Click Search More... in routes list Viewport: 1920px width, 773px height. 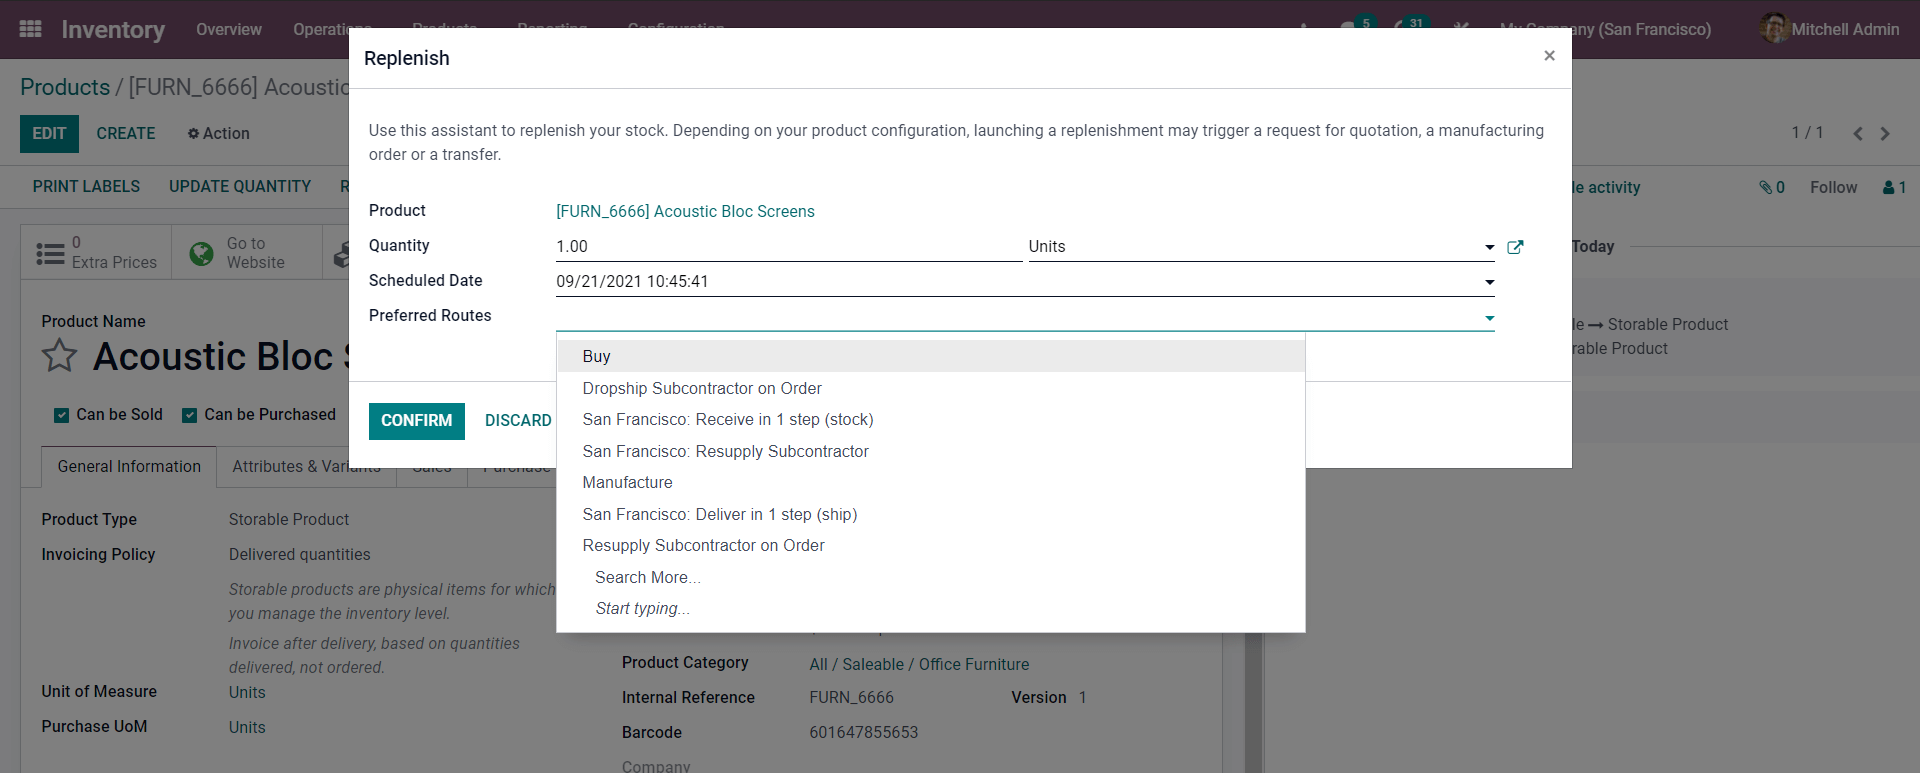pyautogui.click(x=931, y=577)
